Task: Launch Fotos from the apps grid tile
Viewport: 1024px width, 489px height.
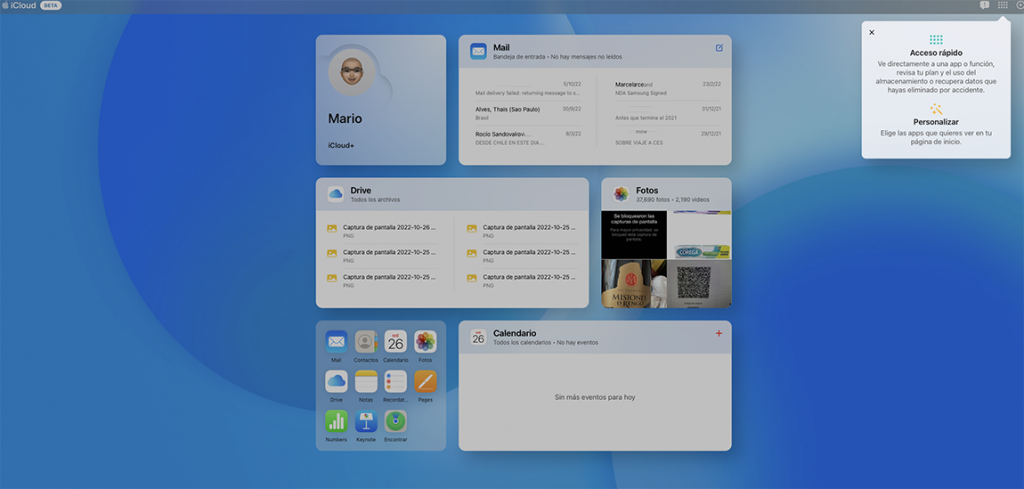Action: point(425,341)
